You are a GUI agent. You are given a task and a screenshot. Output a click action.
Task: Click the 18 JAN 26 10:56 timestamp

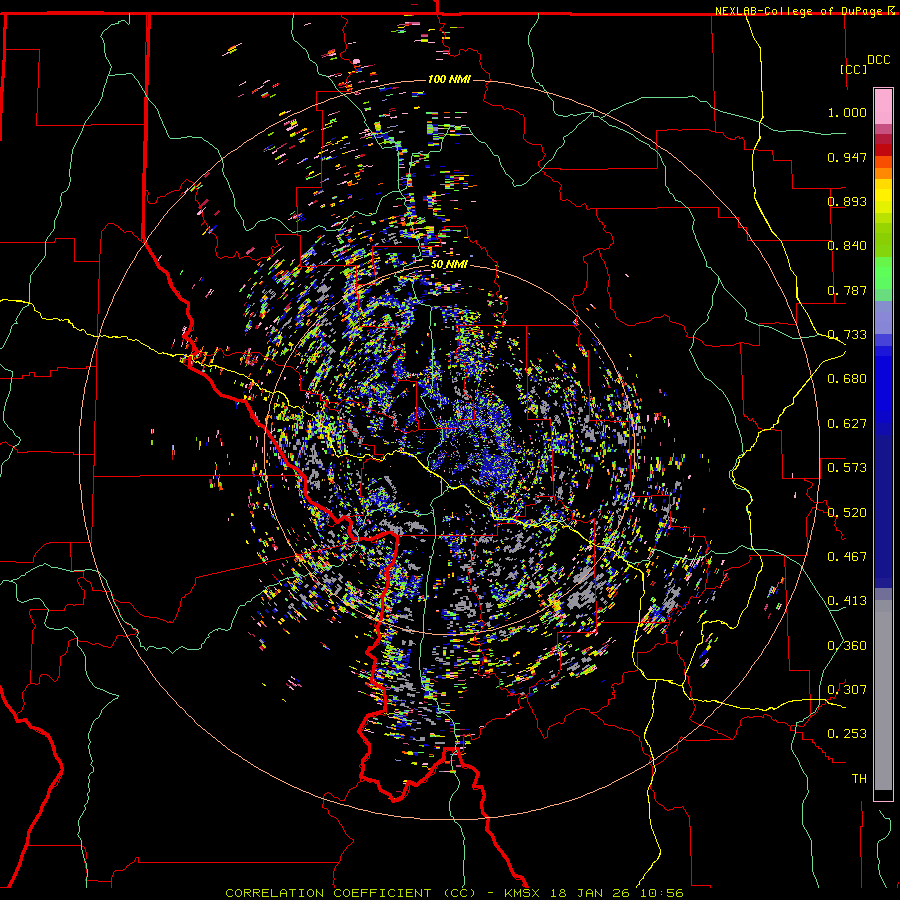pyautogui.click(x=617, y=893)
